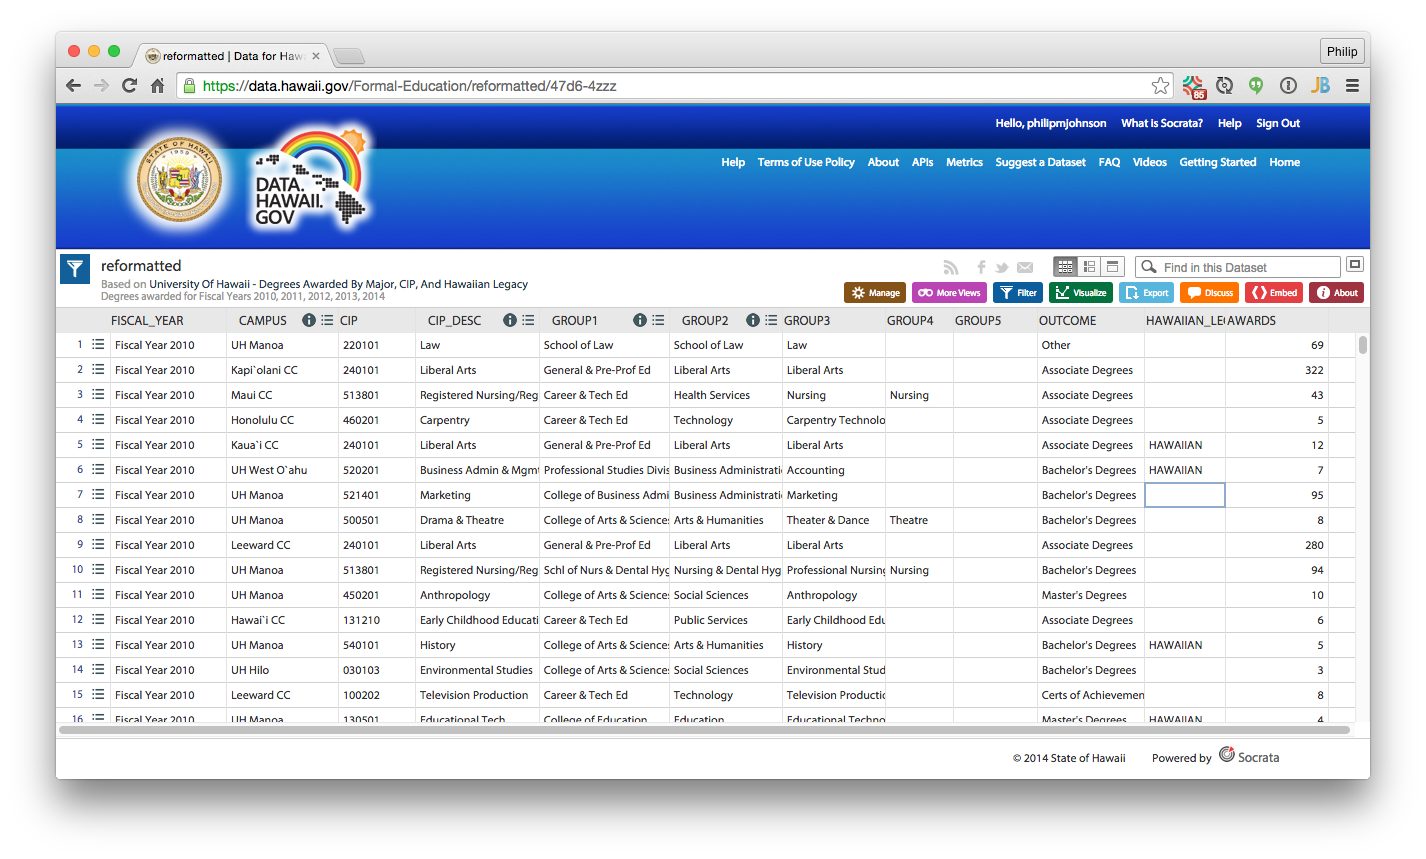Switch to rich list view

pos(1089,267)
